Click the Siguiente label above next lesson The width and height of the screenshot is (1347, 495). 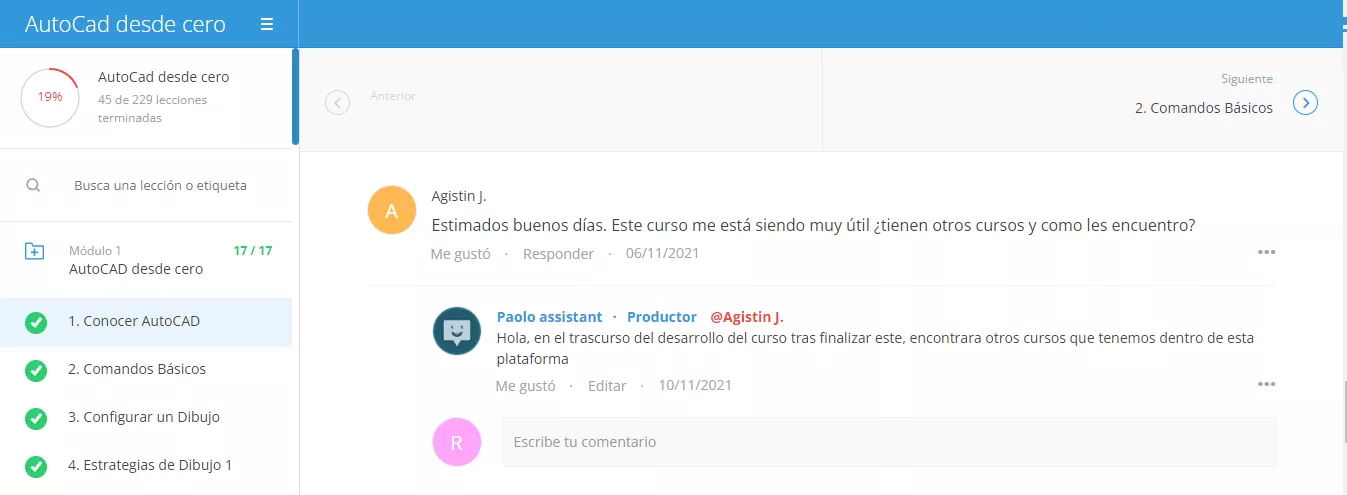(1247, 78)
